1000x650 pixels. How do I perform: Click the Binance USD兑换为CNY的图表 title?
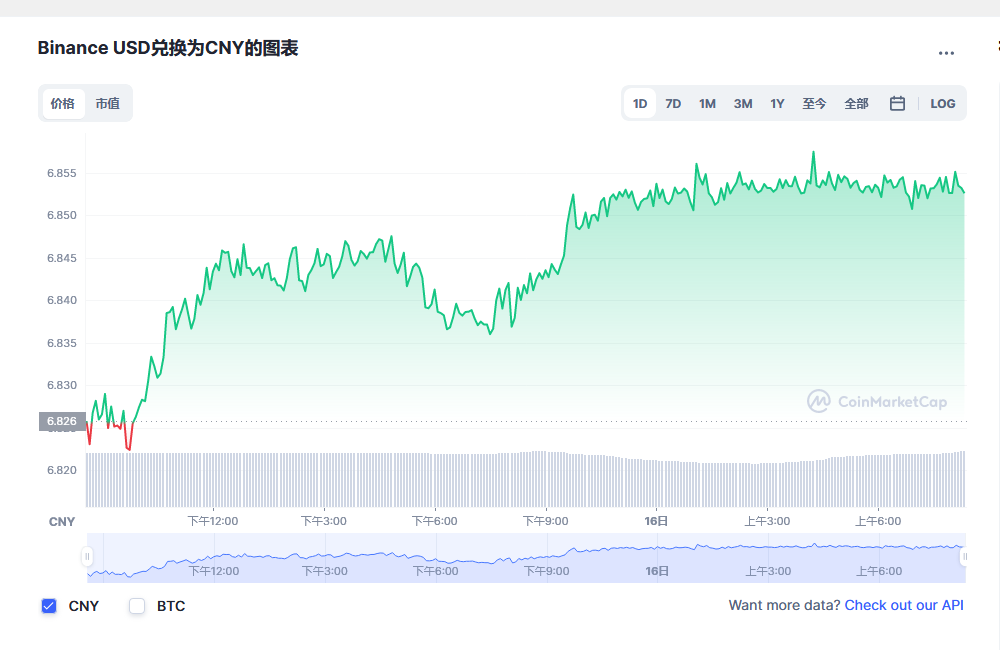[168, 48]
